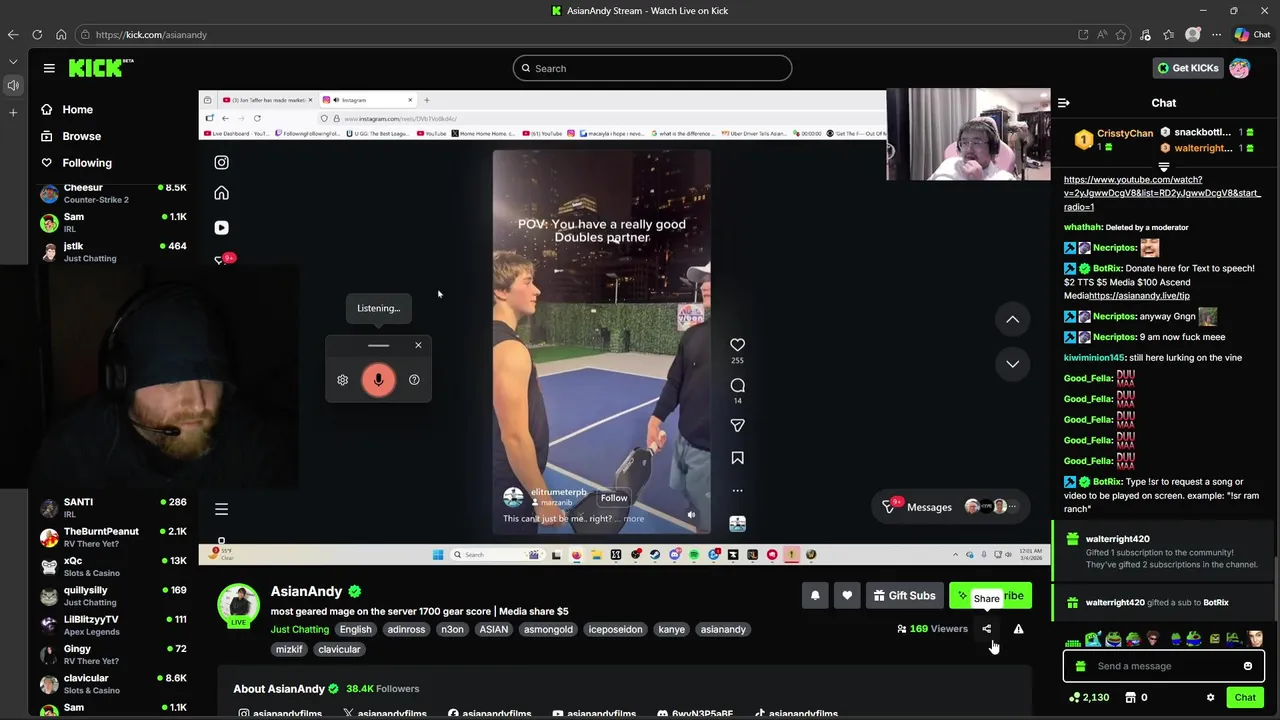1280x720 pixels.
Task: Open jstlk's Just Chatting channel
Action: pyautogui.click(x=113, y=252)
